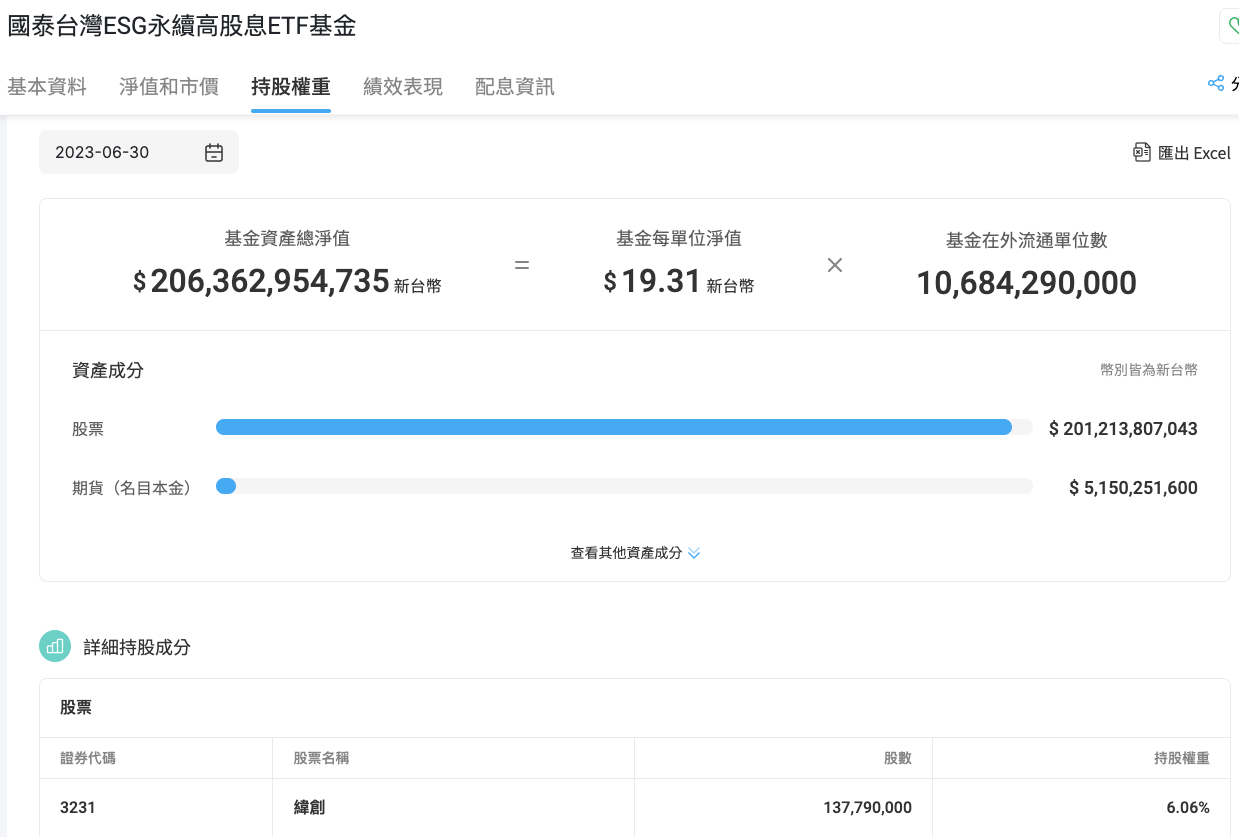Open the 績效表現 tab
Image resolution: width=1239 pixels, height=837 pixels.
[x=403, y=87]
